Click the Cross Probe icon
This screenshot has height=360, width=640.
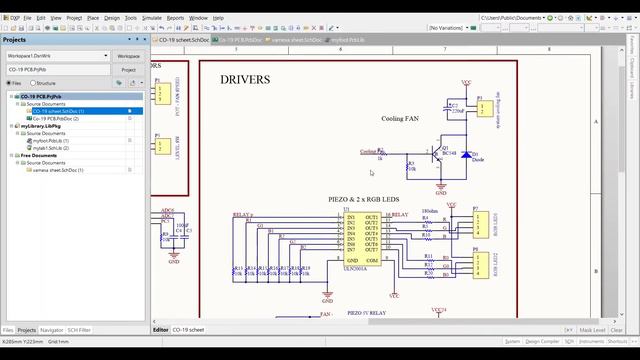coord(186,28)
